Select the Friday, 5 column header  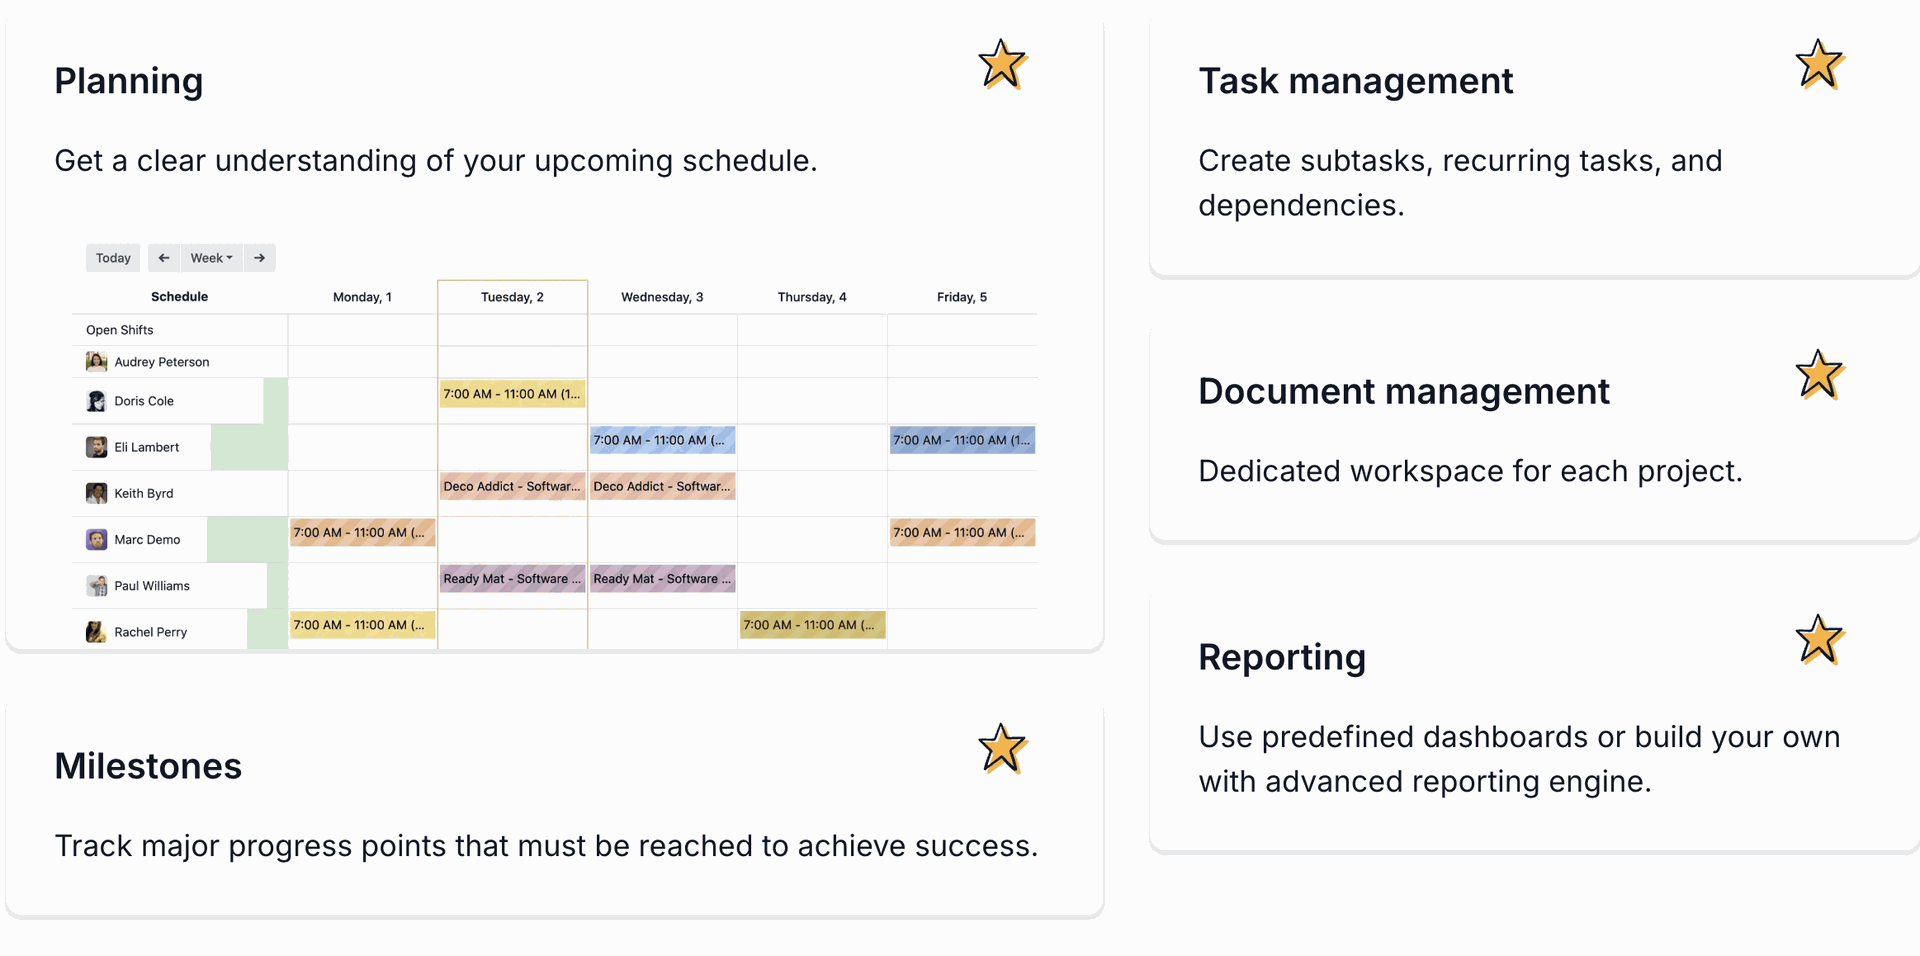pyautogui.click(x=962, y=297)
